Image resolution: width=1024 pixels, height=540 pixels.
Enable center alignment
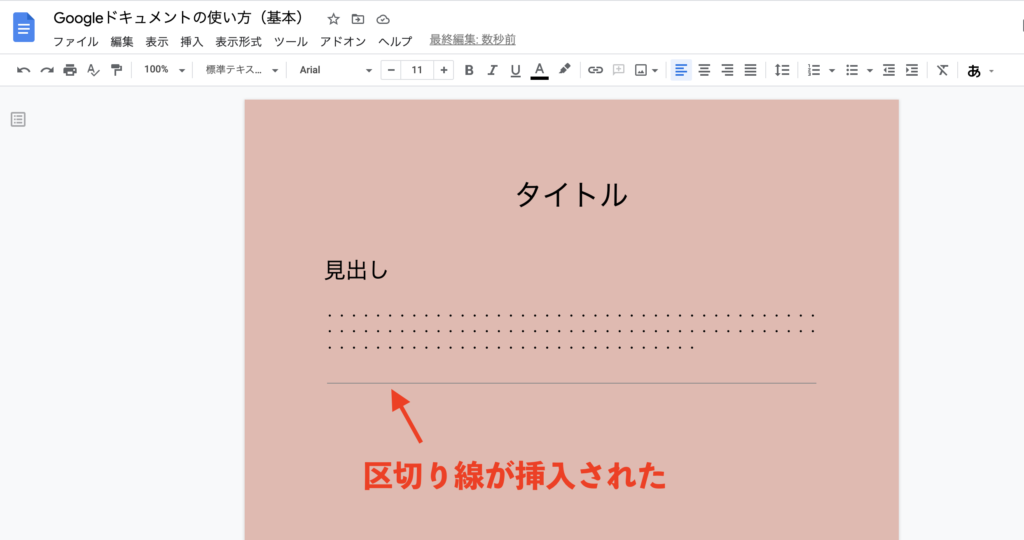click(704, 70)
